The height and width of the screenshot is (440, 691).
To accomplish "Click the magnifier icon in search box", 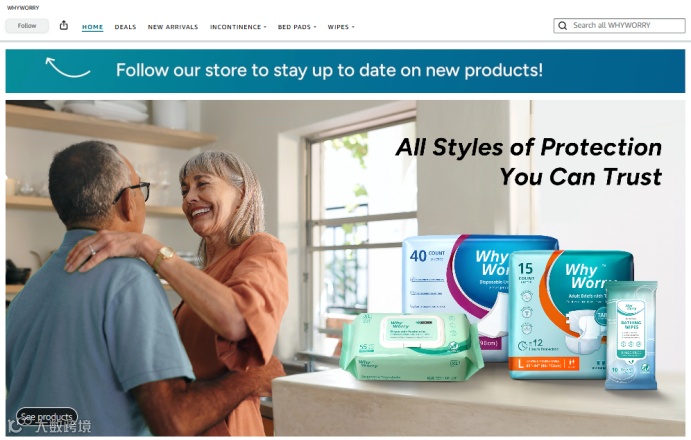I will [x=563, y=26].
